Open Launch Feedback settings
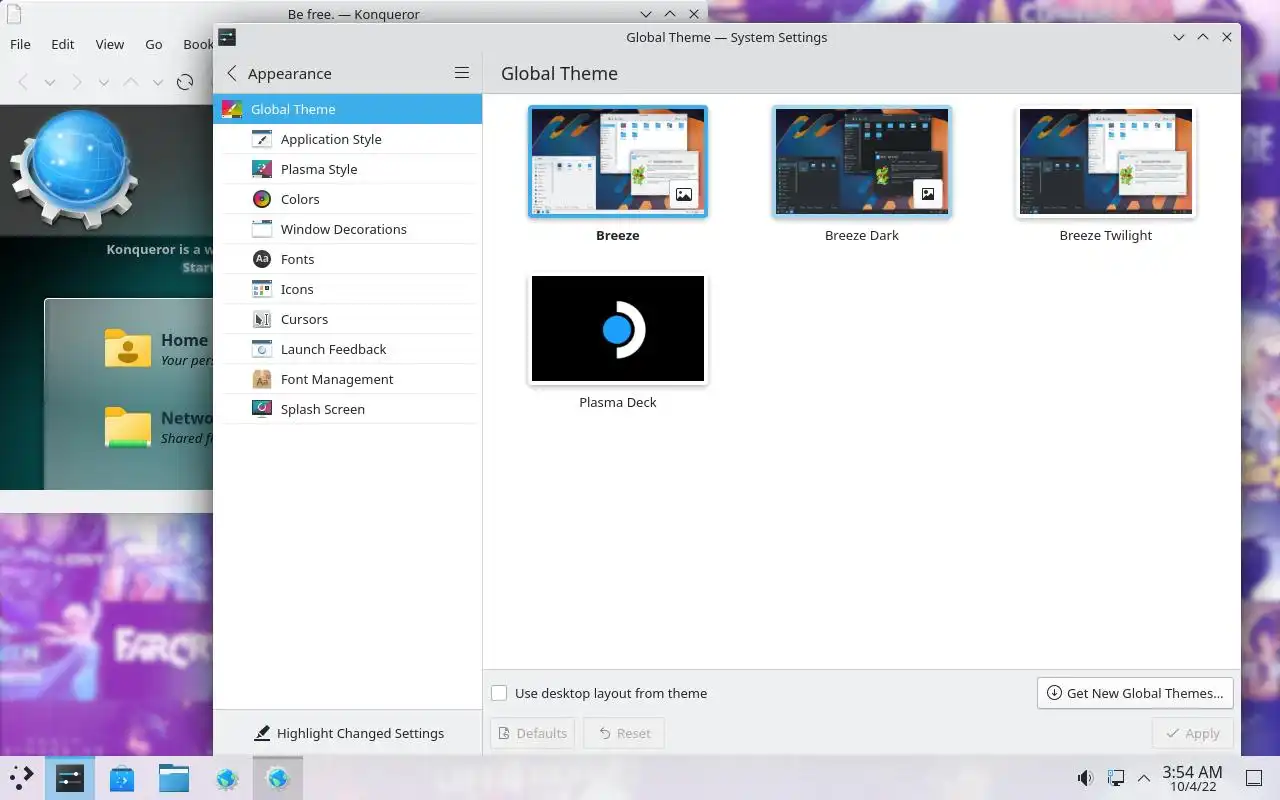The height and width of the screenshot is (800, 1280). pyautogui.click(x=347, y=349)
